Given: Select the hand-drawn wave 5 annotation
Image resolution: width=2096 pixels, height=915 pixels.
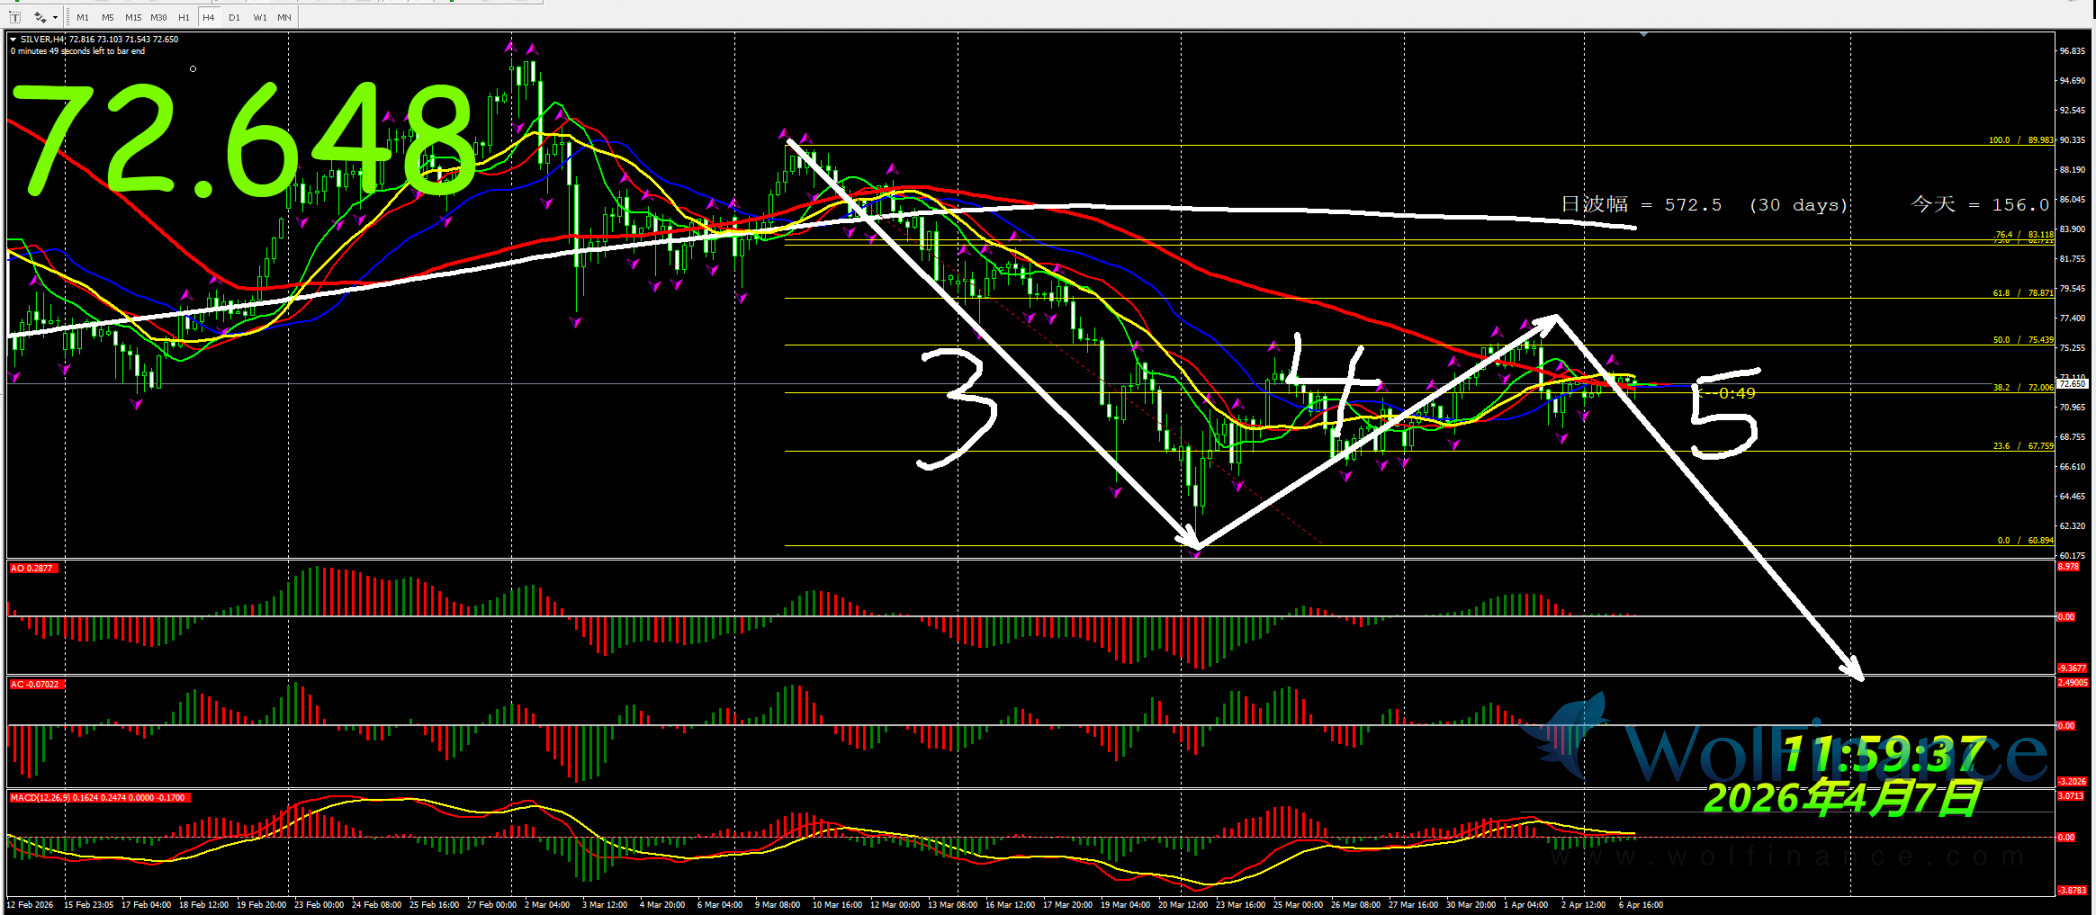Looking at the screenshot, I should pyautogui.click(x=1723, y=414).
